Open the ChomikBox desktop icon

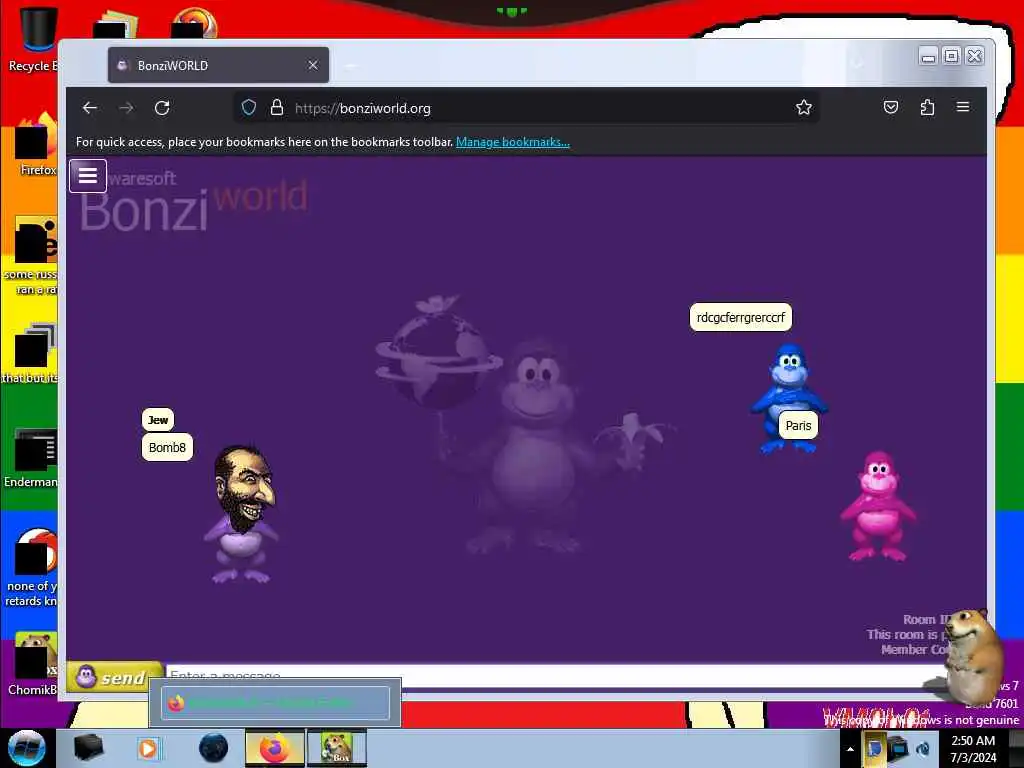33,663
